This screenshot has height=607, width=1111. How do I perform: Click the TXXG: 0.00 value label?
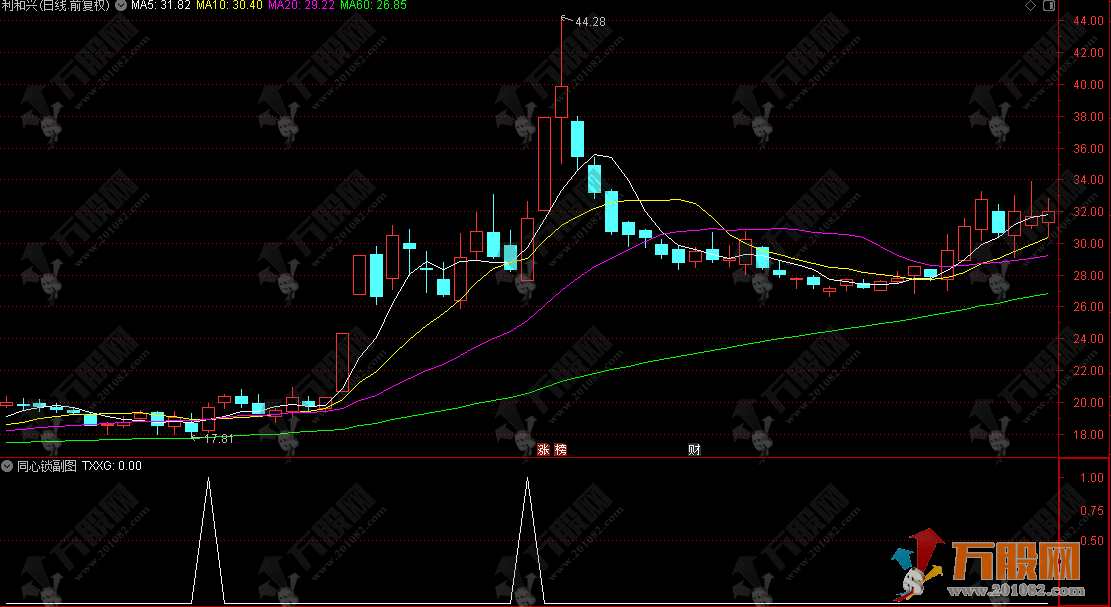point(112,465)
